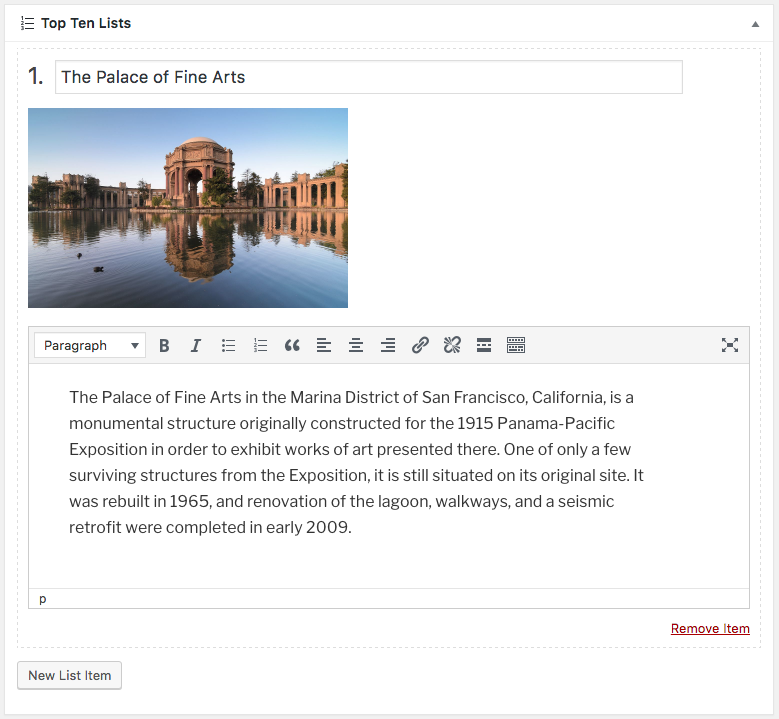779x719 pixels.
Task: Align text left
Action: pyautogui.click(x=324, y=345)
